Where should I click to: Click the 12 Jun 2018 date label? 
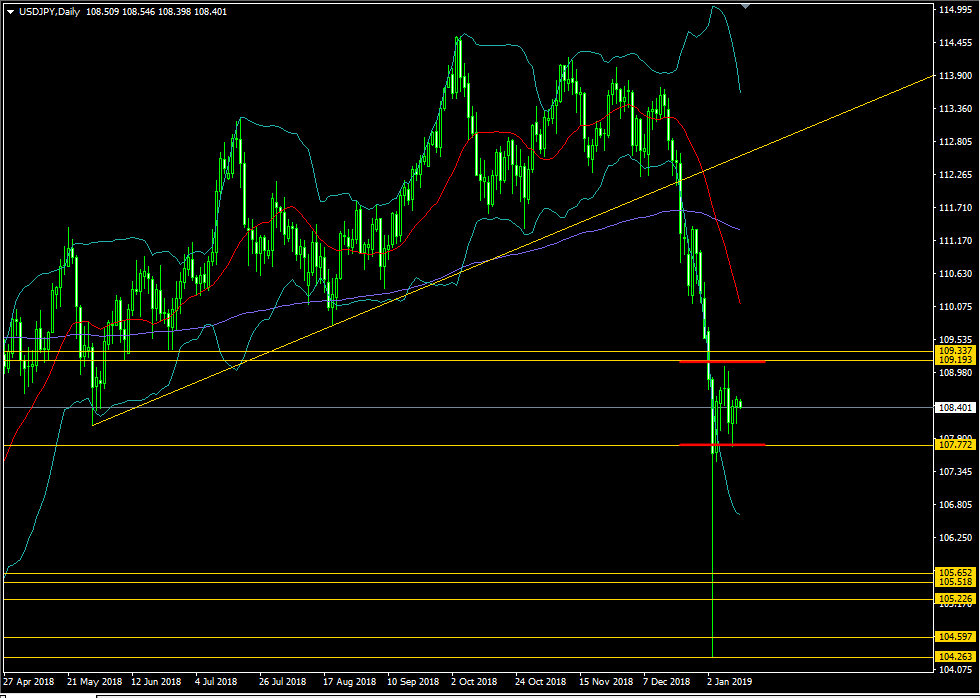tap(156, 681)
